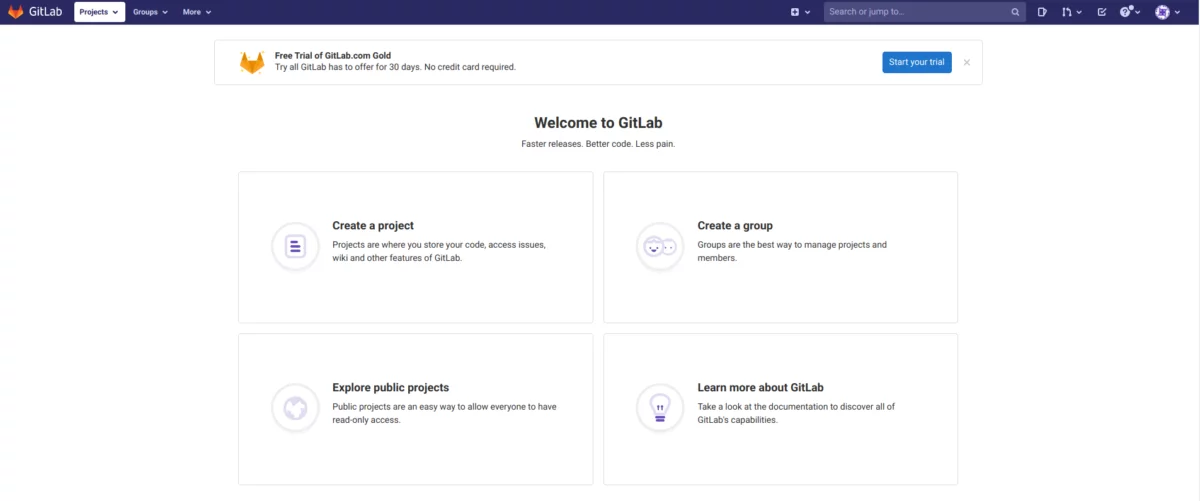
Task: Click the Start your trial button
Action: pos(917,62)
